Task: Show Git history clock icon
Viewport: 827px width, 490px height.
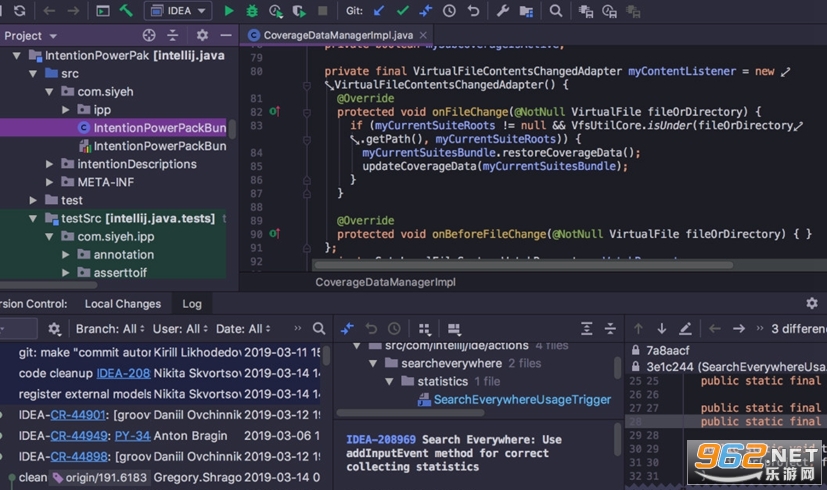Action: [x=449, y=11]
